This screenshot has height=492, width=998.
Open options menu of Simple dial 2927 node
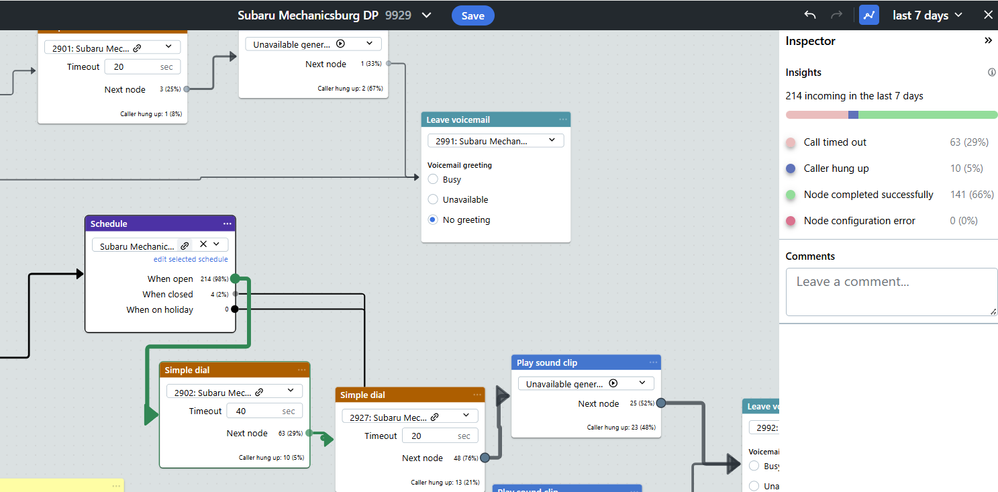click(x=477, y=395)
